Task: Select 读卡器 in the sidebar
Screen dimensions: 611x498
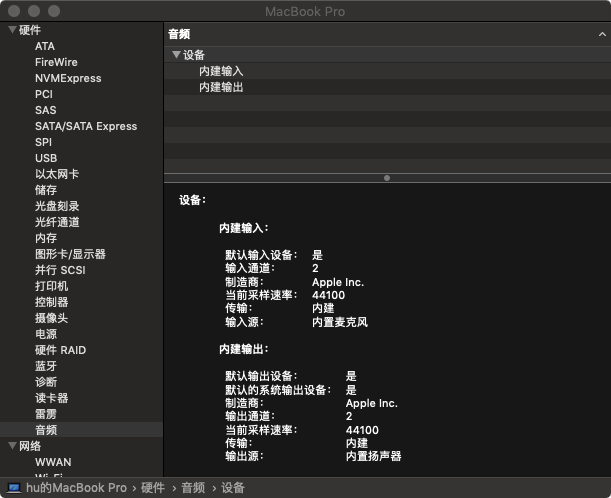Action: [51, 397]
